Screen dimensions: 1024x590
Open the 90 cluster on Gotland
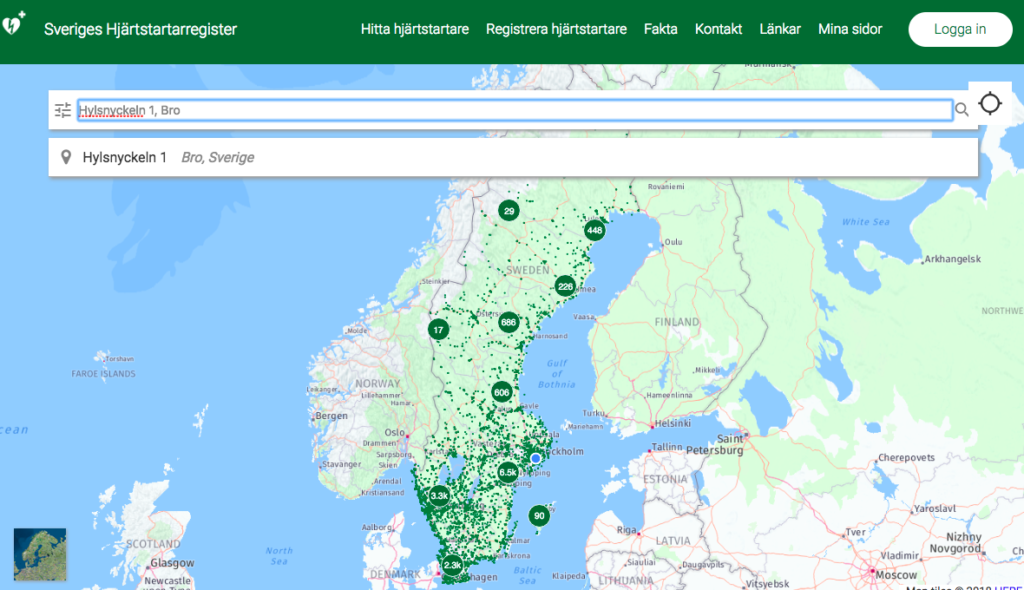coord(539,515)
